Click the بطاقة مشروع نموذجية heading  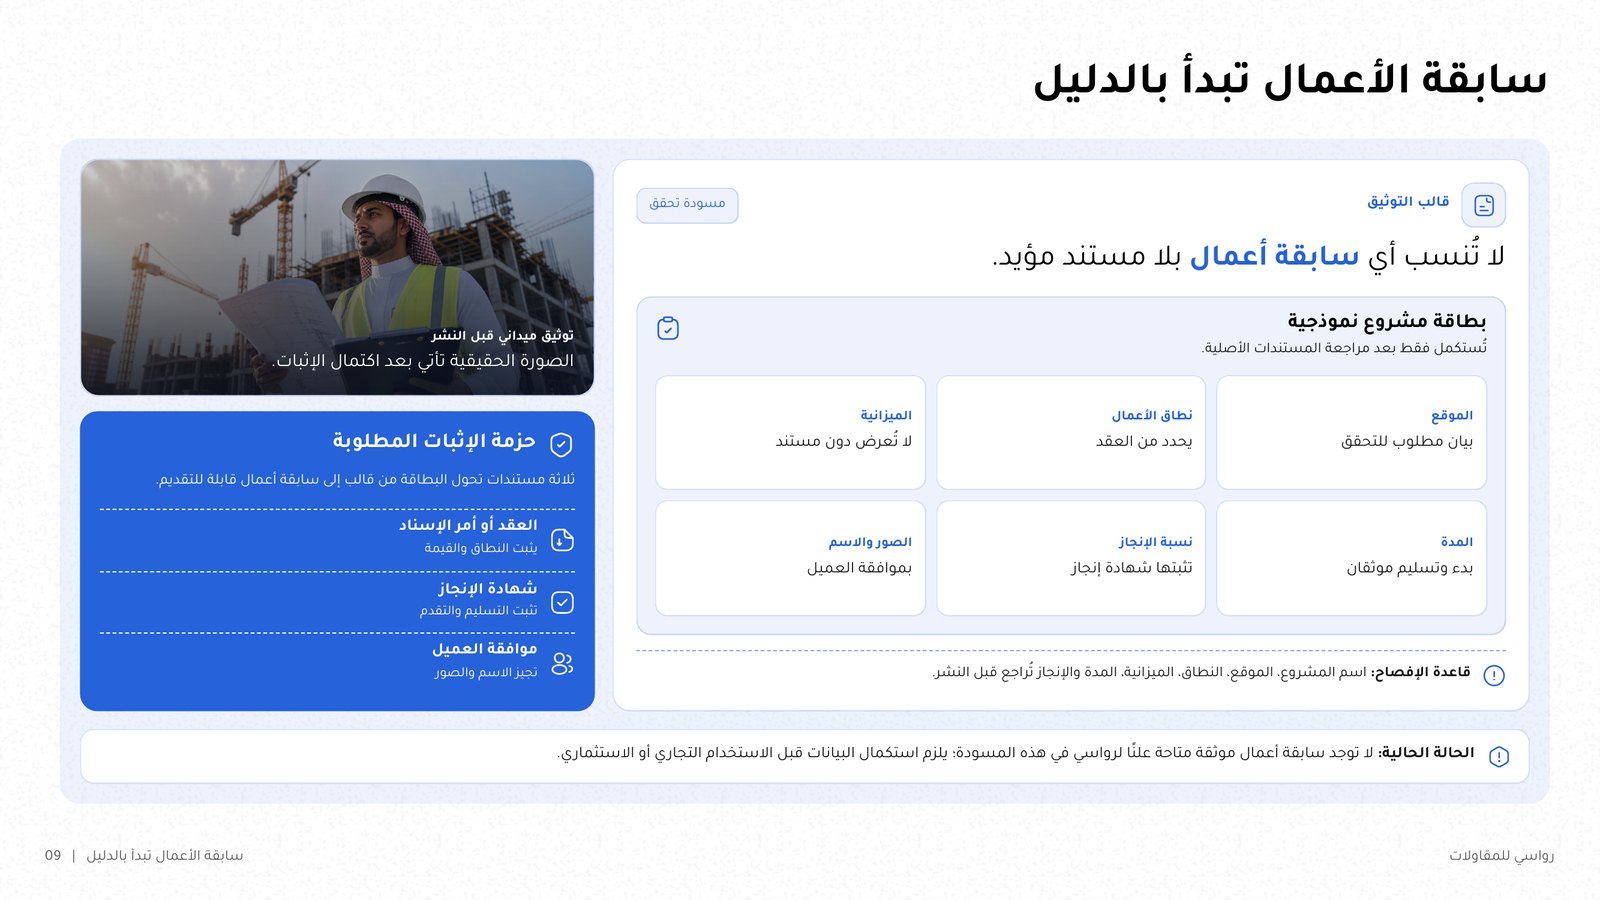[1386, 321]
